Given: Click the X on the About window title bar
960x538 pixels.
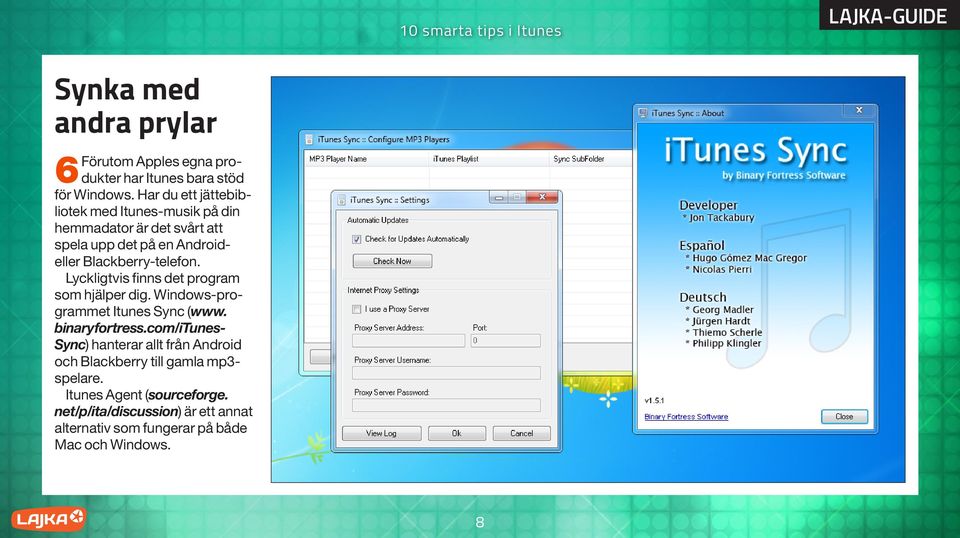Looking at the screenshot, I should tap(859, 110).
